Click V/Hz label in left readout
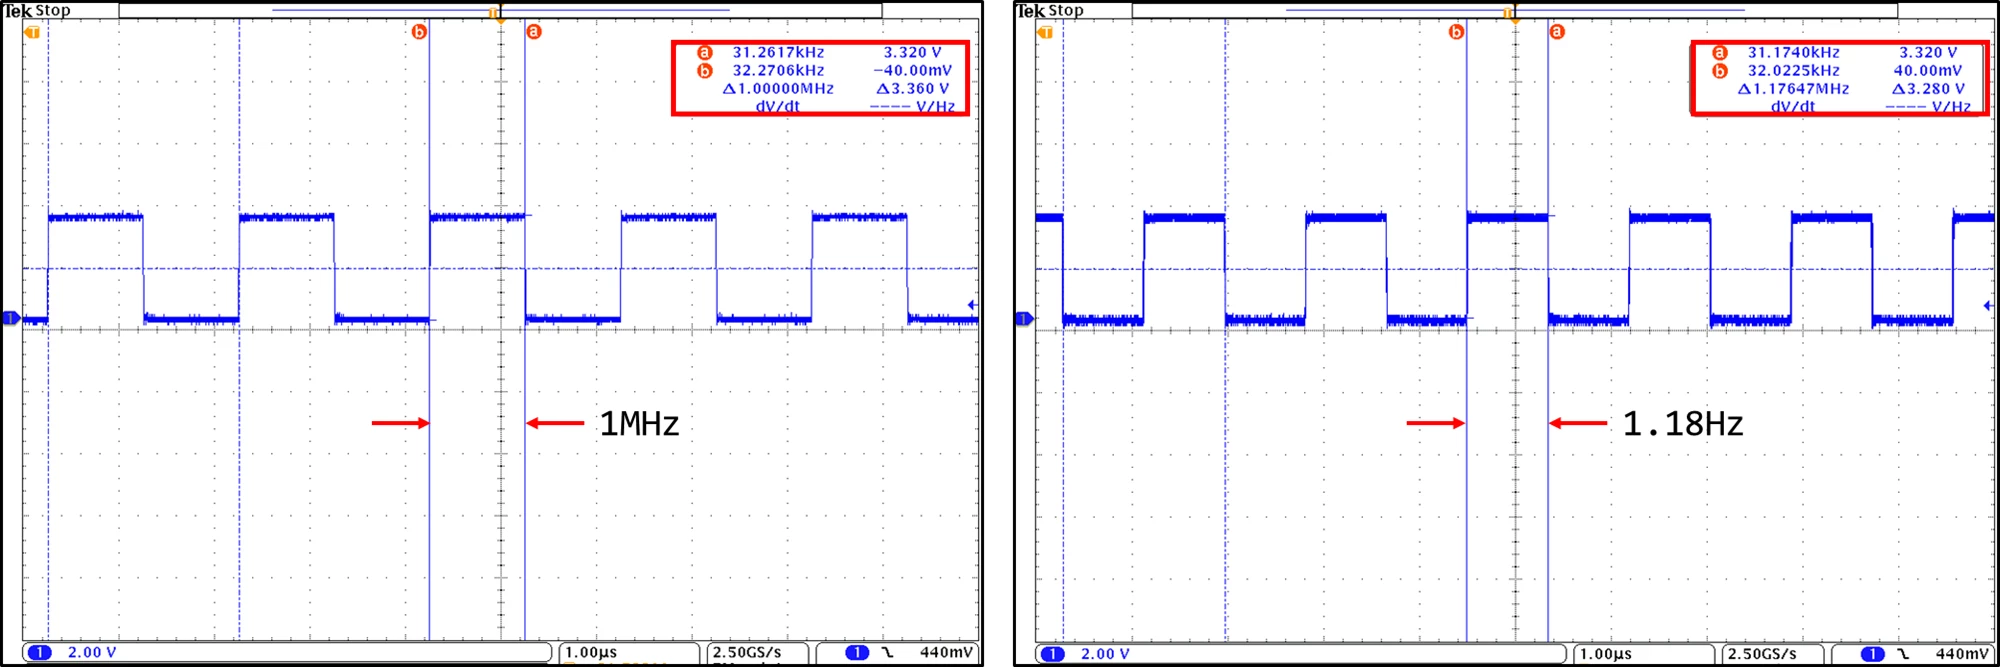The height and width of the screenshot is (667, 2000). click(936, 106)
